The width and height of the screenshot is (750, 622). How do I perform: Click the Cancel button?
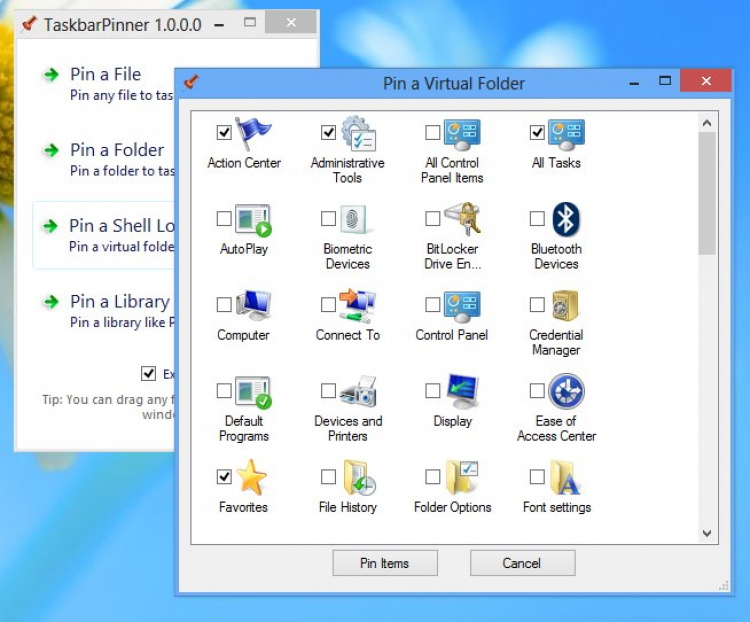(x=522, y=563)
